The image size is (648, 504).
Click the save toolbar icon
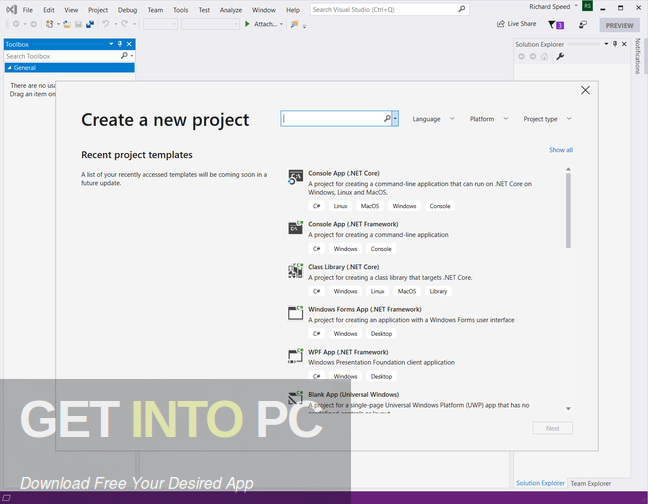click(x=79, y=24)
